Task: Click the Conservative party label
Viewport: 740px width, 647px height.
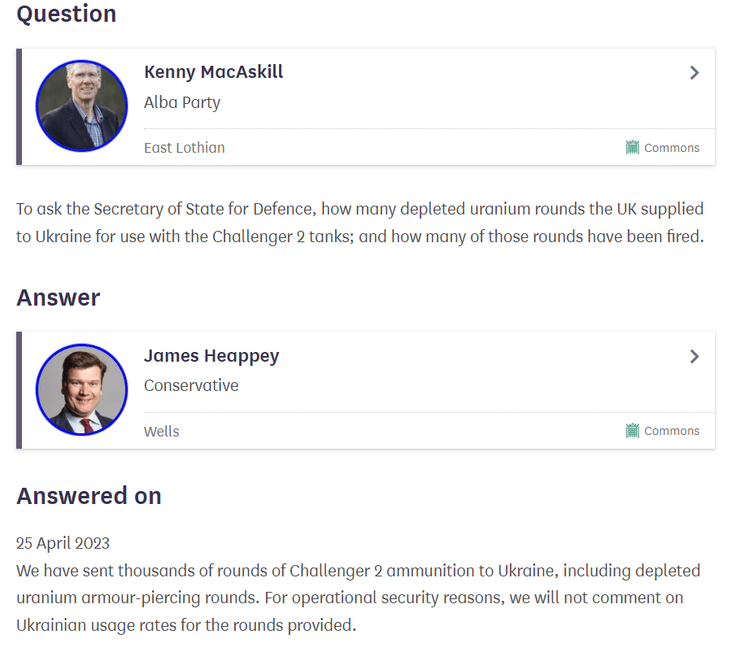Action: coord(191,386)
